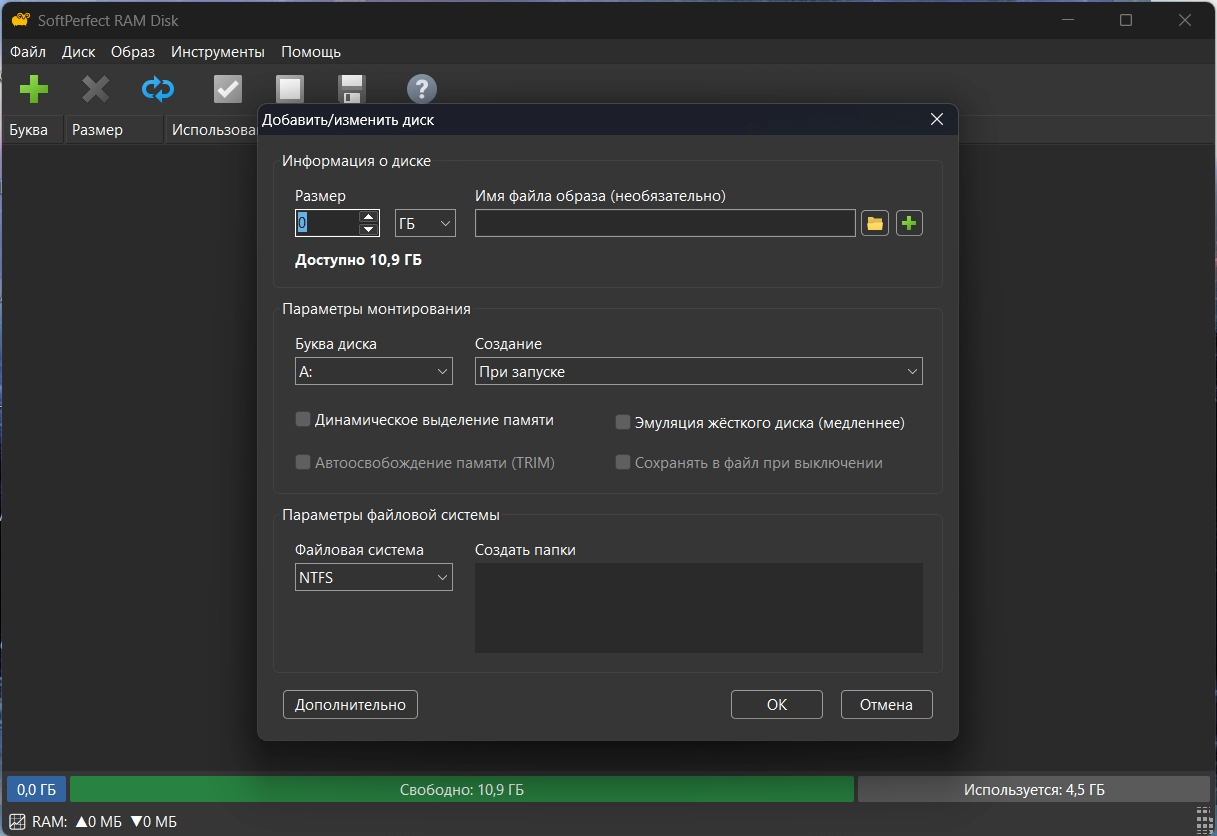Open the Инструменты menu
This screenshot has width=1217, height=836.
(x=218, y=52)
